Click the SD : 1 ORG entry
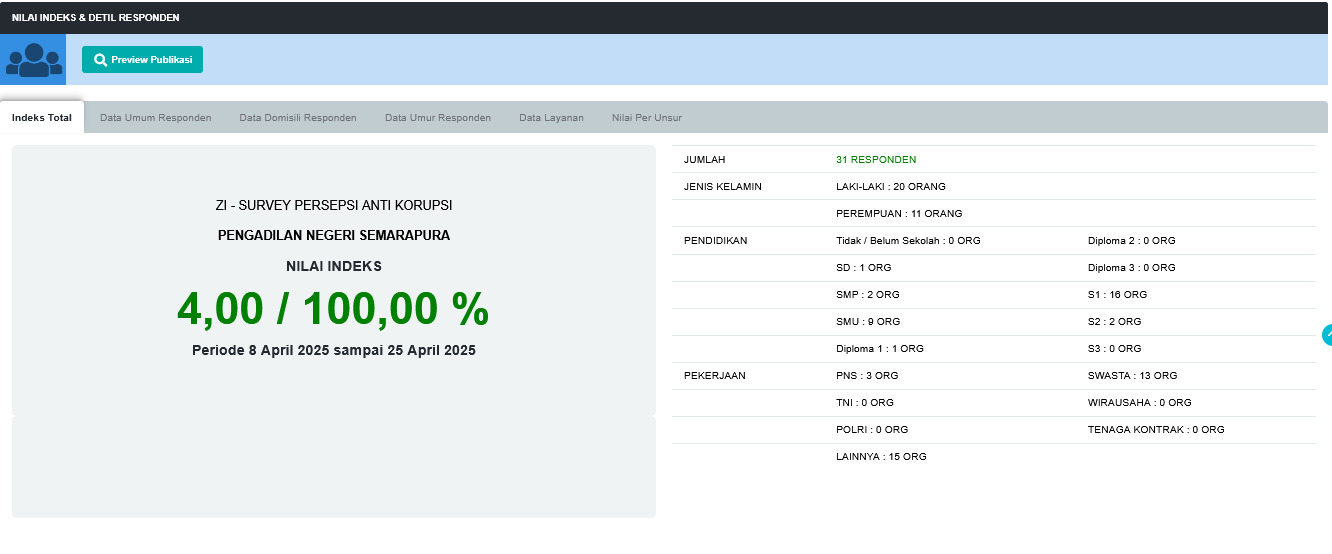Image resolution: width=1332 pixels, height=554 pixels. click(864, 268)
